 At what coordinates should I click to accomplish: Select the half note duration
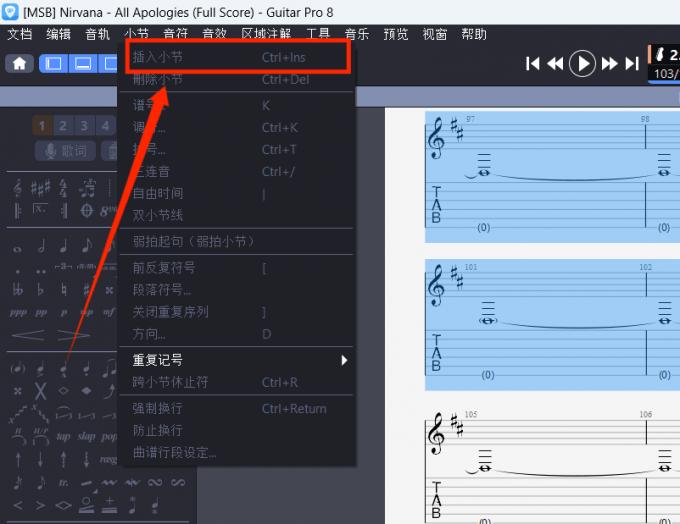(x=41, y=246)
